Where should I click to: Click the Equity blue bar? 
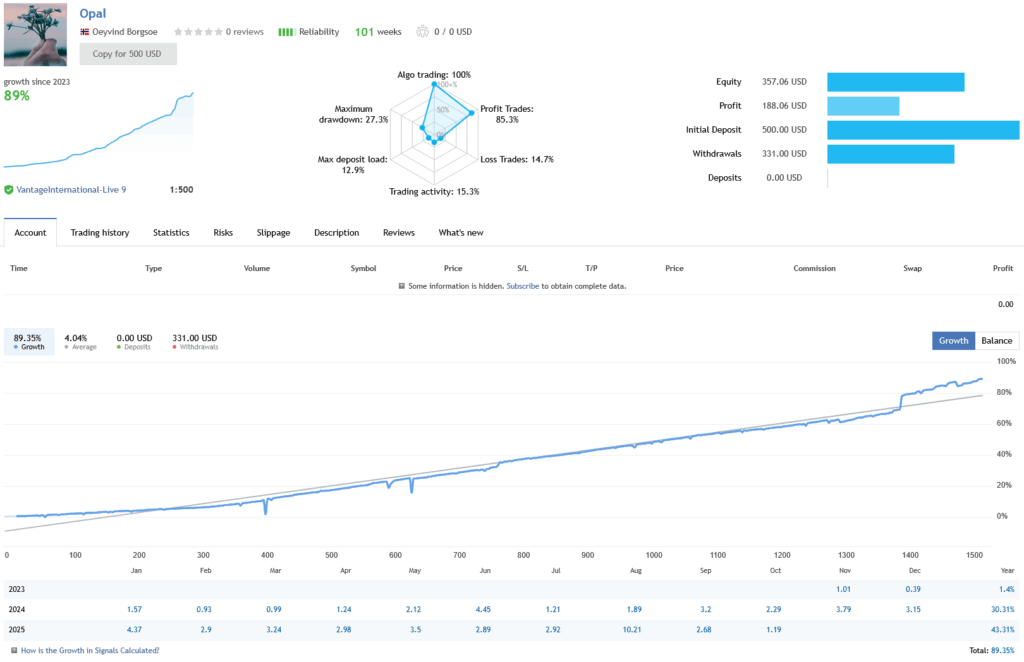[895, 82]
